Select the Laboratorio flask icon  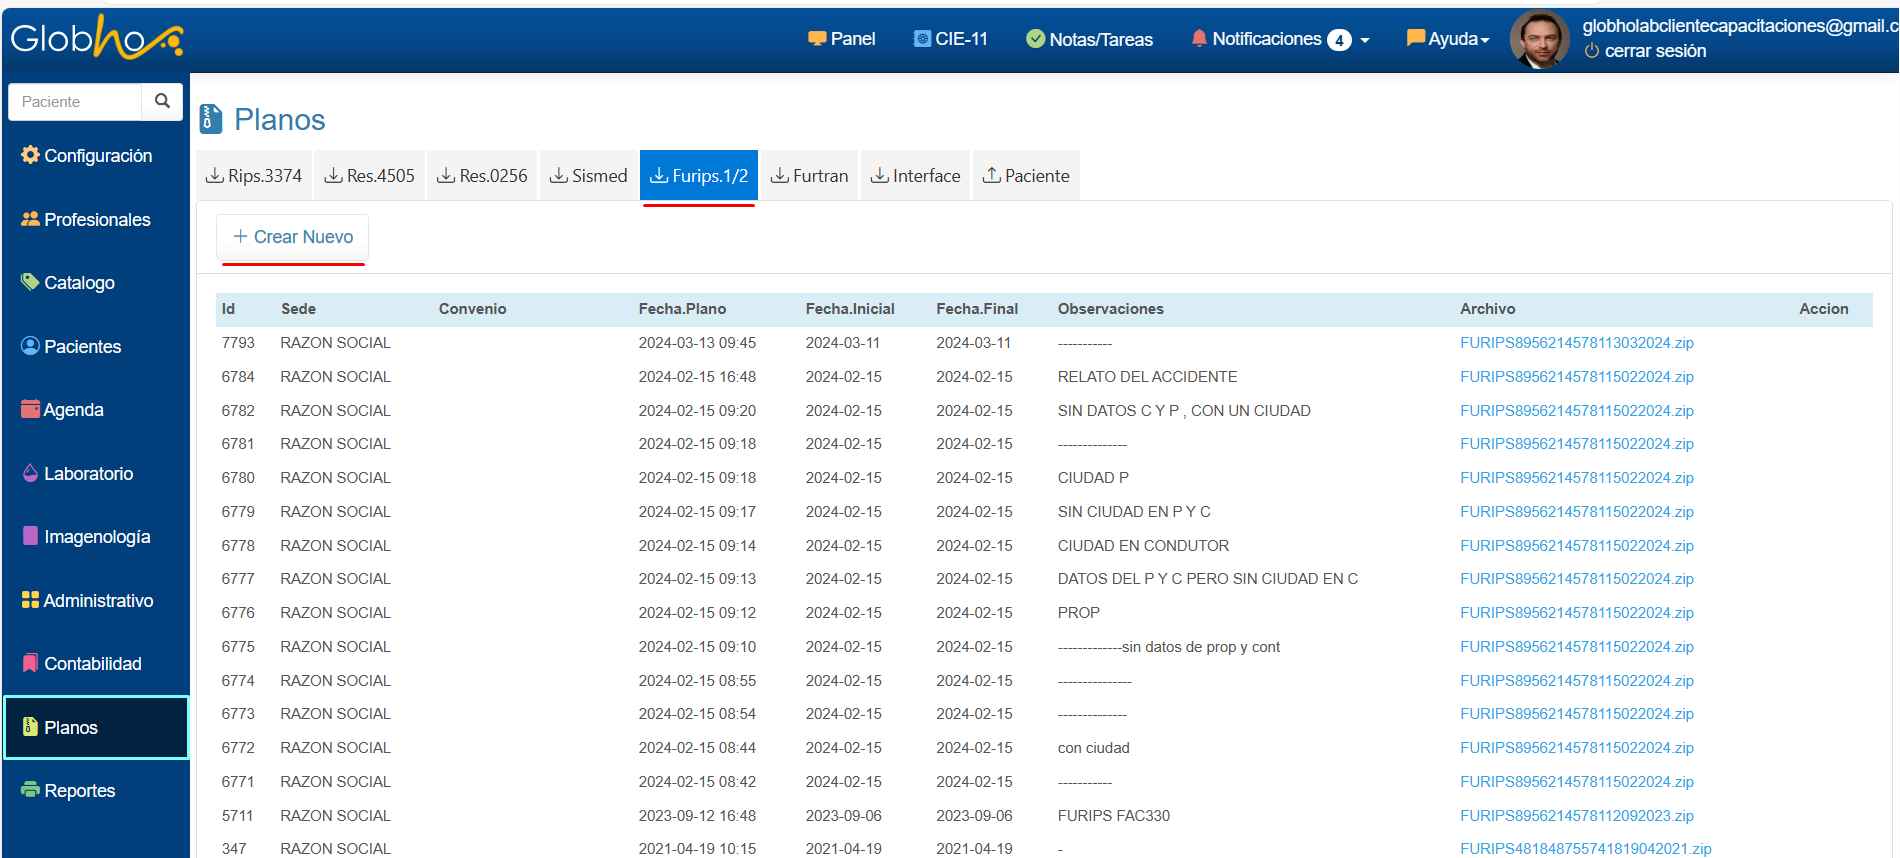(x=30, y=473)
